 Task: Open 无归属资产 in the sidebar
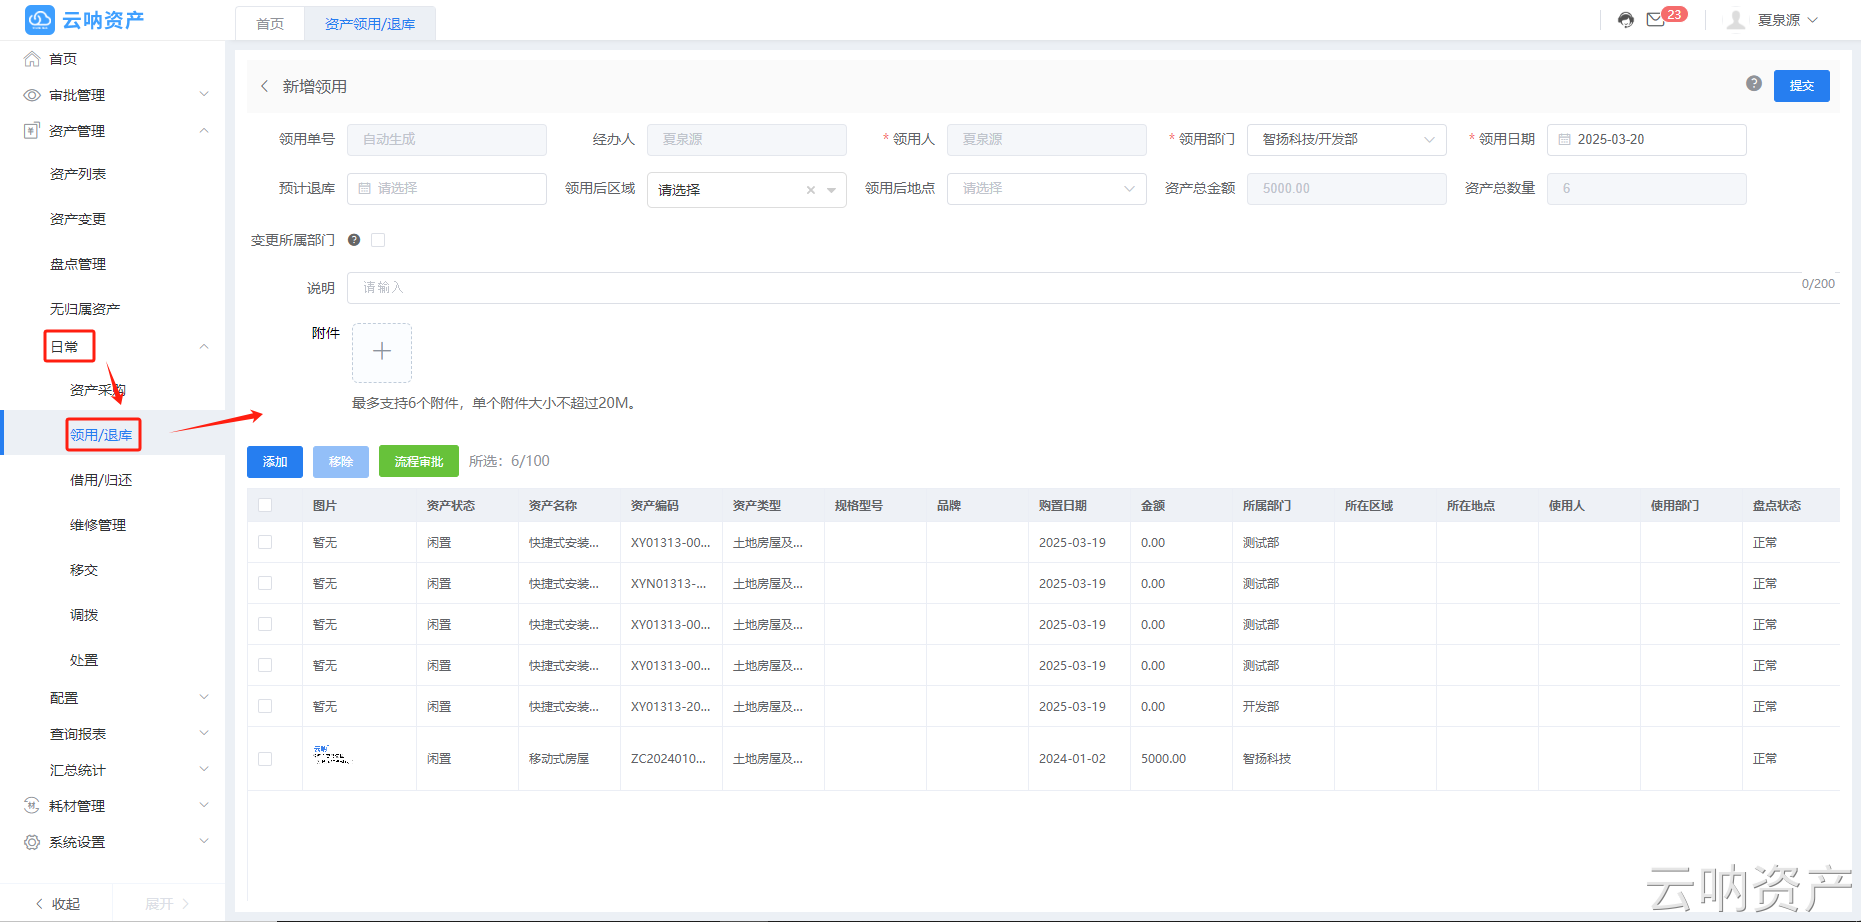tap(85, 309)
